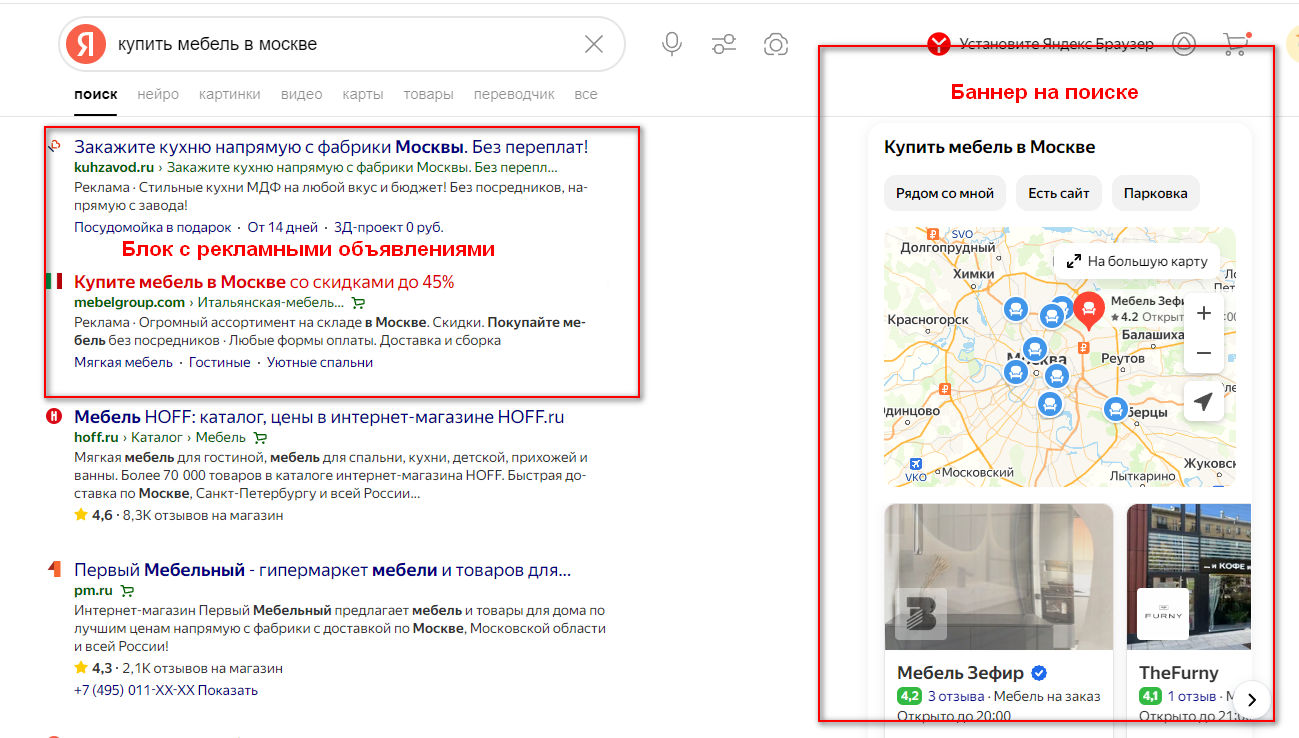Toggle the Есть сайт filter
The height and width of the screenshot is (738, 1299).
click(x=1059, y=193)
